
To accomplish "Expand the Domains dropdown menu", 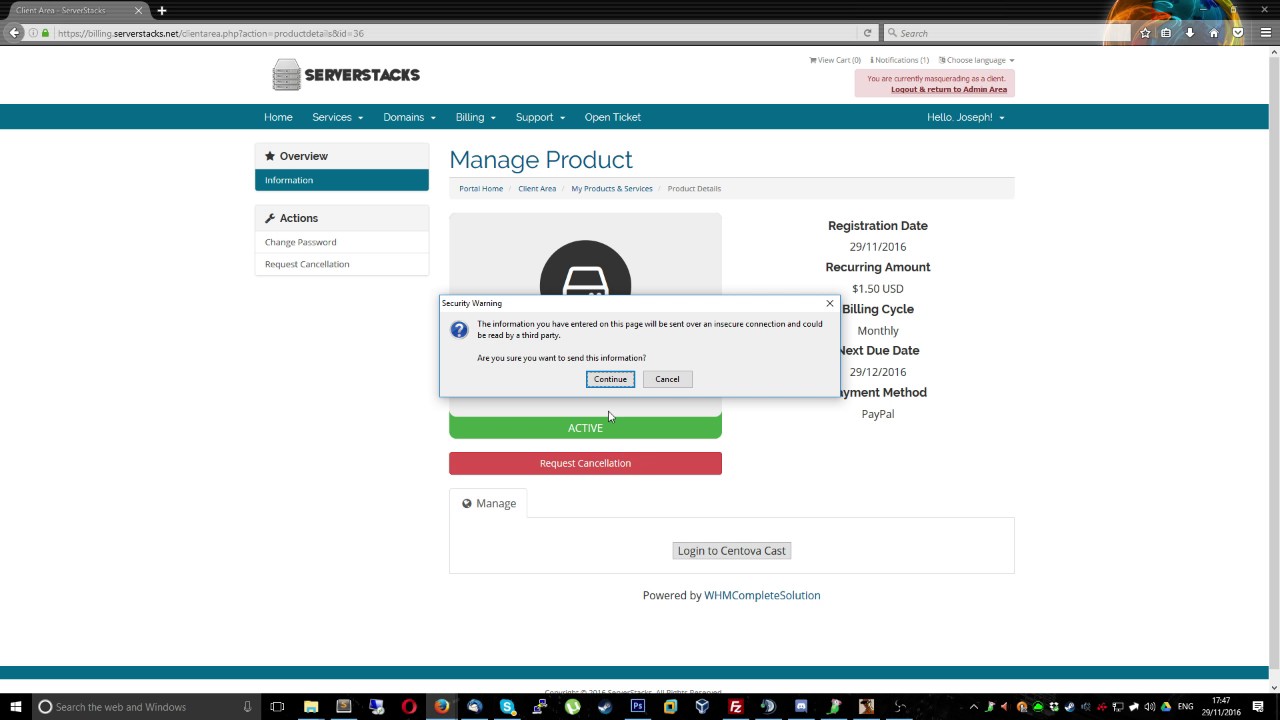I will pos(409,117).
